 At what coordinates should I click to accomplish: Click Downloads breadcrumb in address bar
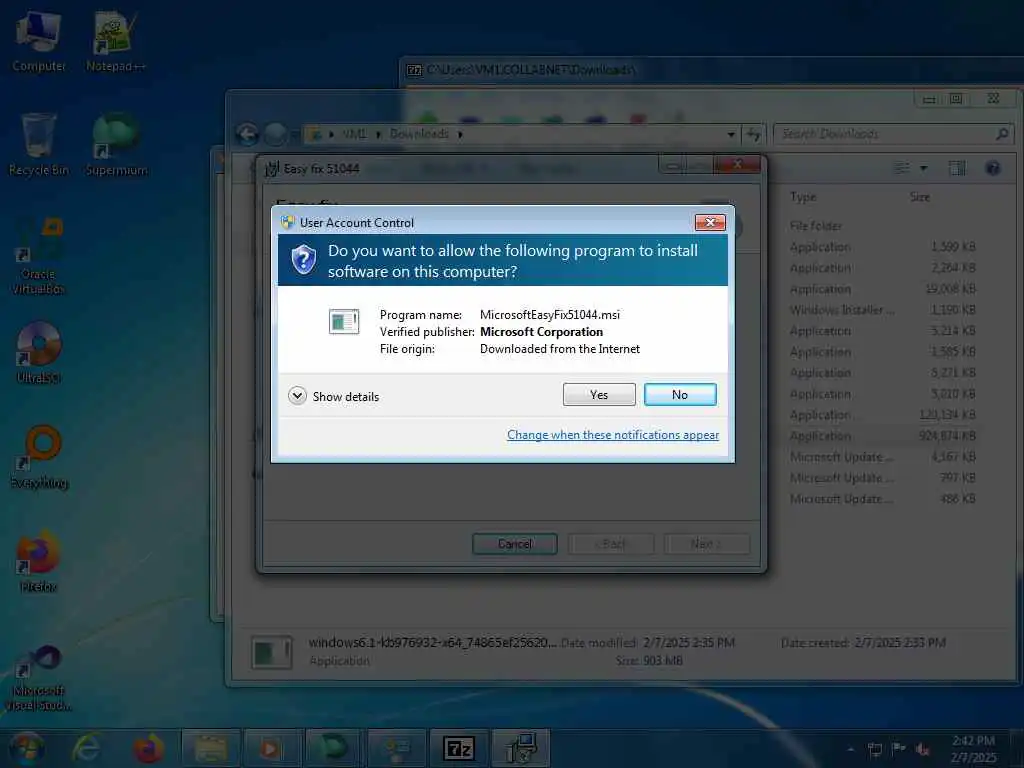[419, 134]
